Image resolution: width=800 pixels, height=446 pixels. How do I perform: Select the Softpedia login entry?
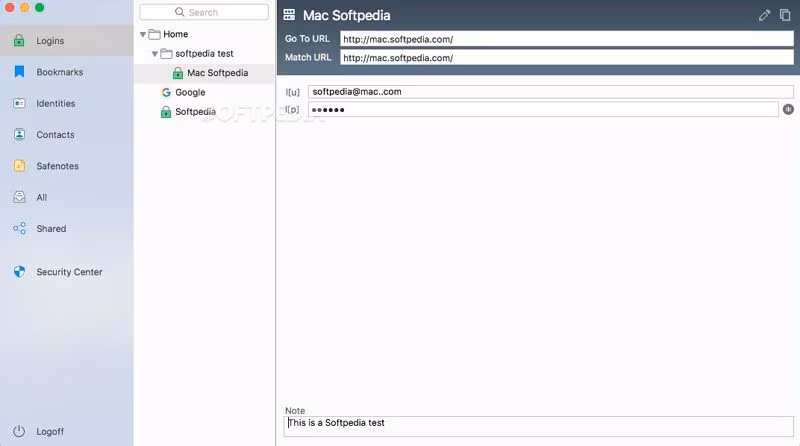(204, 112)
